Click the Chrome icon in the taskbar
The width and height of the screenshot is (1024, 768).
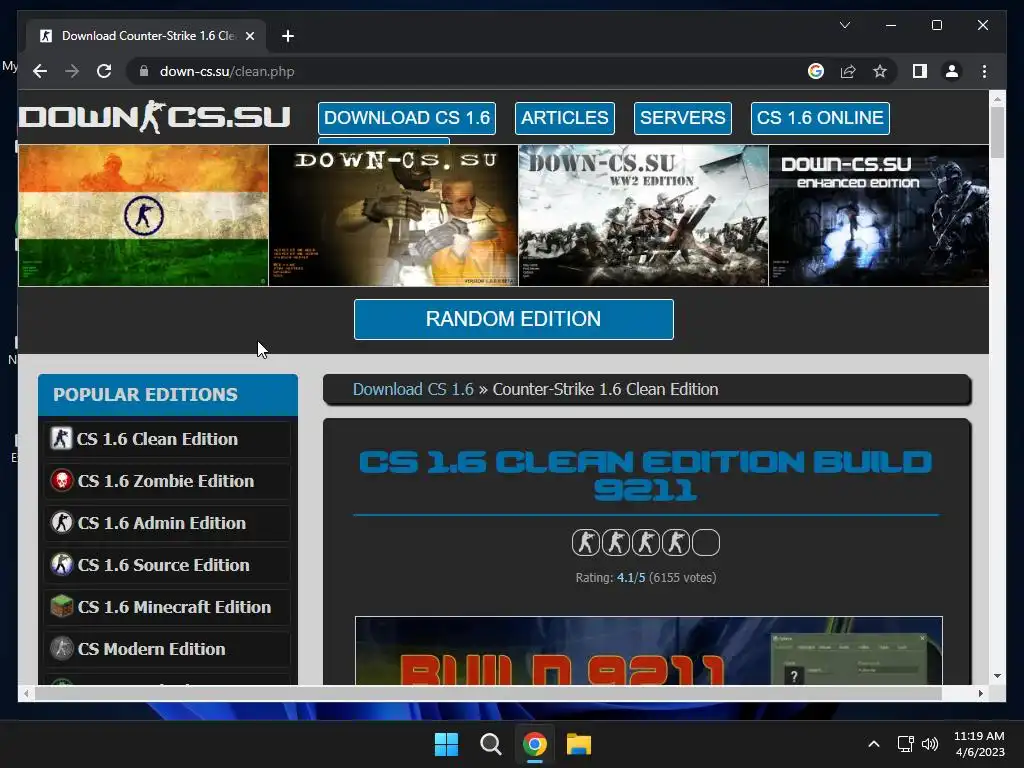(535, 744)
